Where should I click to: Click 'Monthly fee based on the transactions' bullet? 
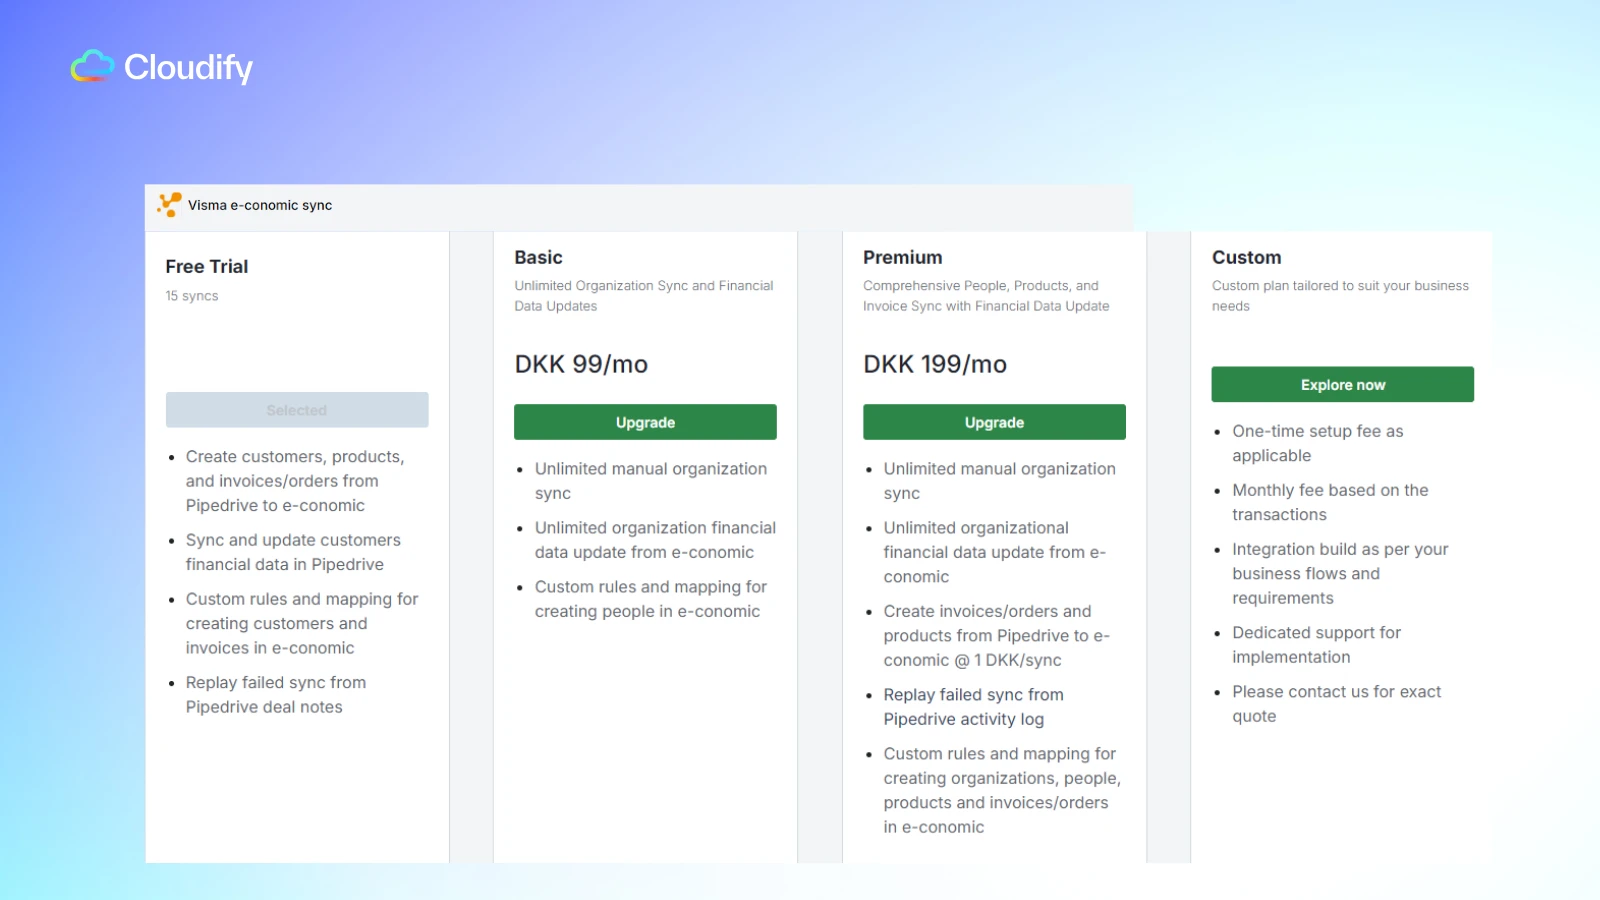1330,502
